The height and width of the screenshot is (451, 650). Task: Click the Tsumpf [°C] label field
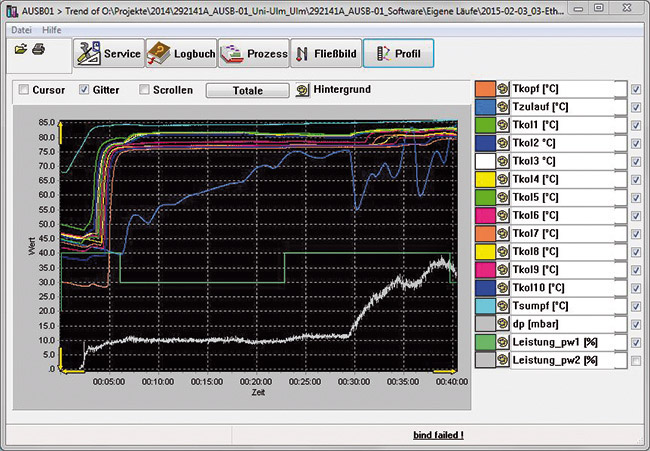(x=568, y=306)
